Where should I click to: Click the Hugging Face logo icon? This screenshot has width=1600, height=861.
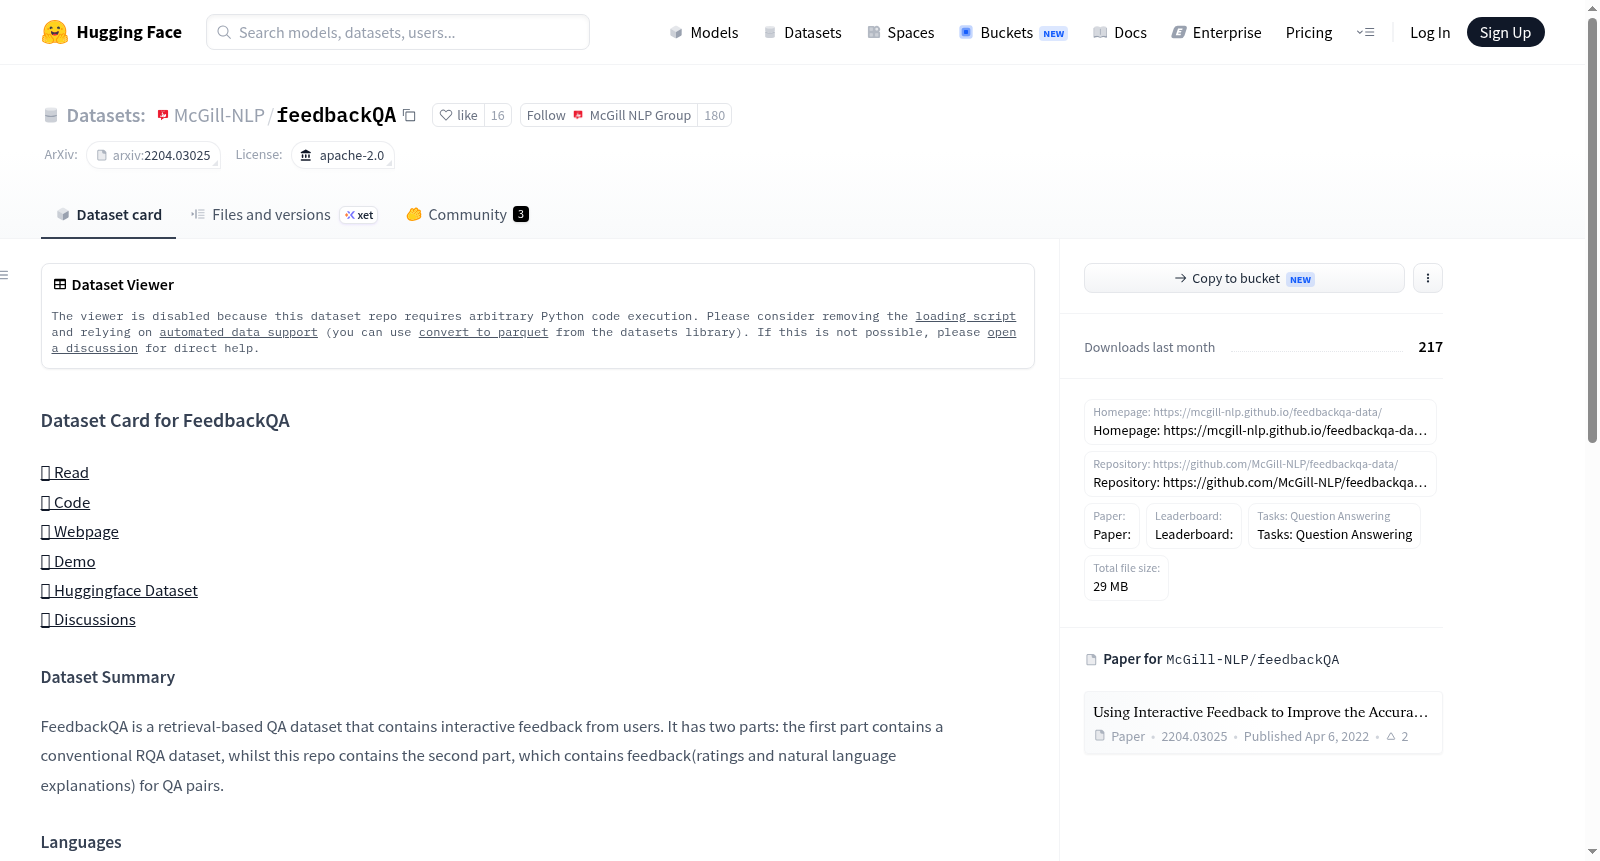(x=55, y=32)
